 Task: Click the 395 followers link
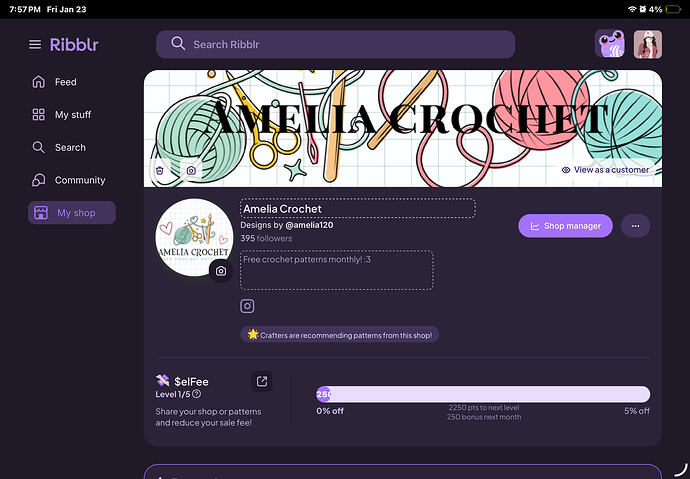click(266, 239)
